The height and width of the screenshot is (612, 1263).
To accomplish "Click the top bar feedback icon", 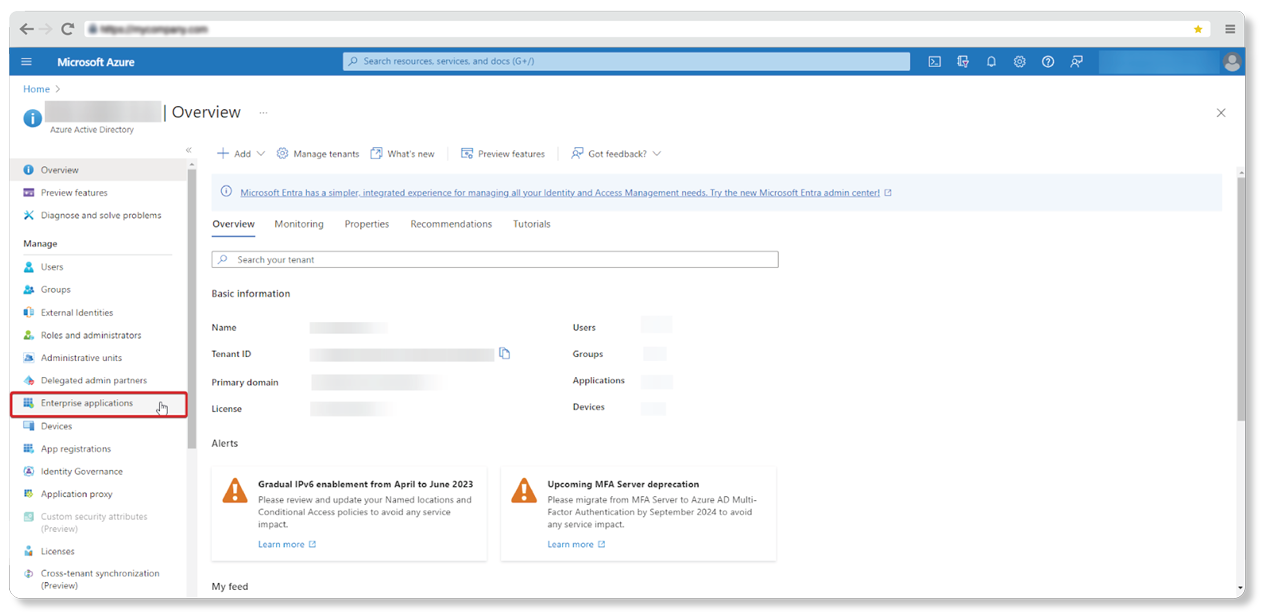I will (1076, 62).
